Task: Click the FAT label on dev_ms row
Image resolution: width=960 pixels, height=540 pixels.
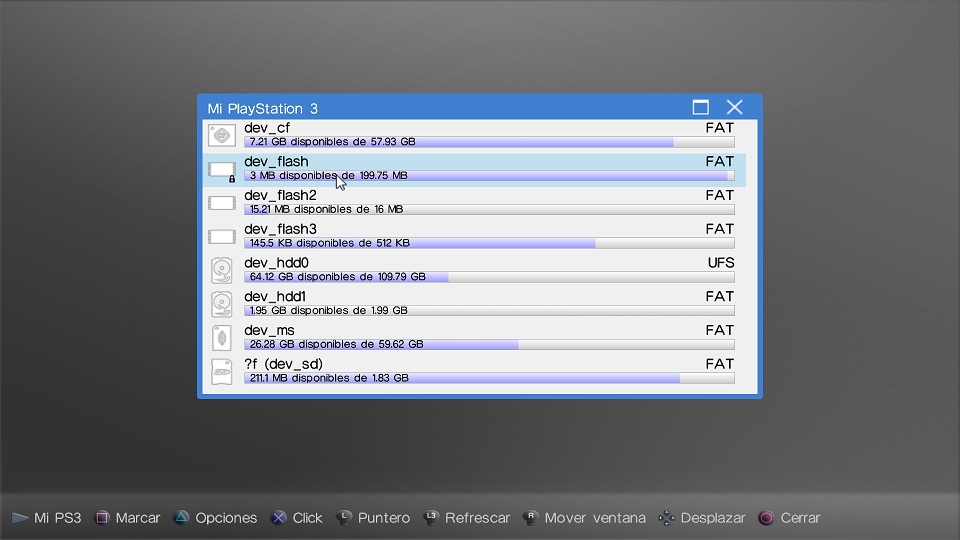Action: 719,330
